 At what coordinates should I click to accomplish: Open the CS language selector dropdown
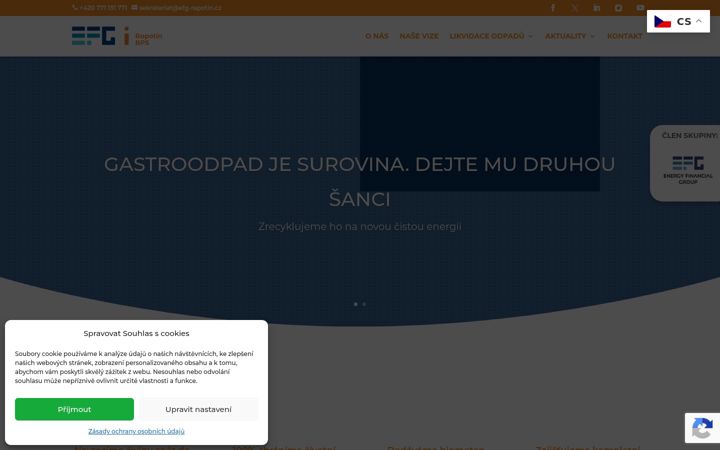[x=678, y=21]
